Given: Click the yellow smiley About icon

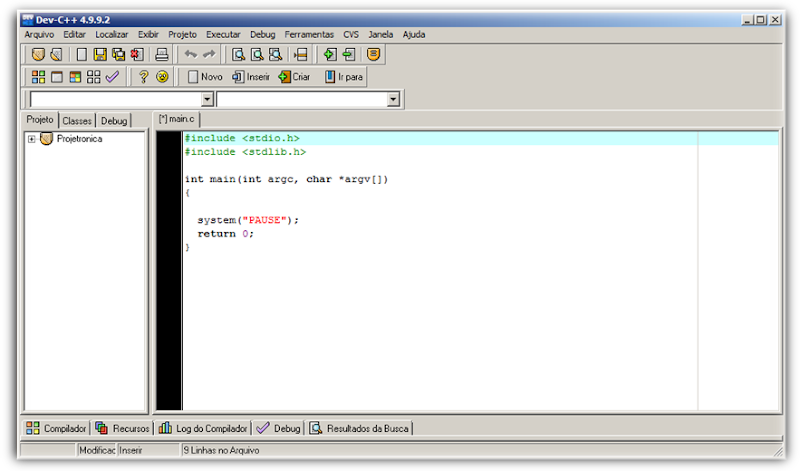Looking at the screenshot, I should pyautogui.click(x=162, y=77).
